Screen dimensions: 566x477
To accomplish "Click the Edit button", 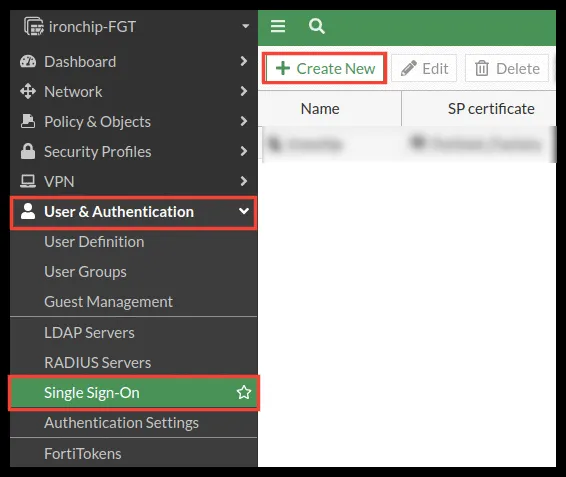I will click(424, 68).
